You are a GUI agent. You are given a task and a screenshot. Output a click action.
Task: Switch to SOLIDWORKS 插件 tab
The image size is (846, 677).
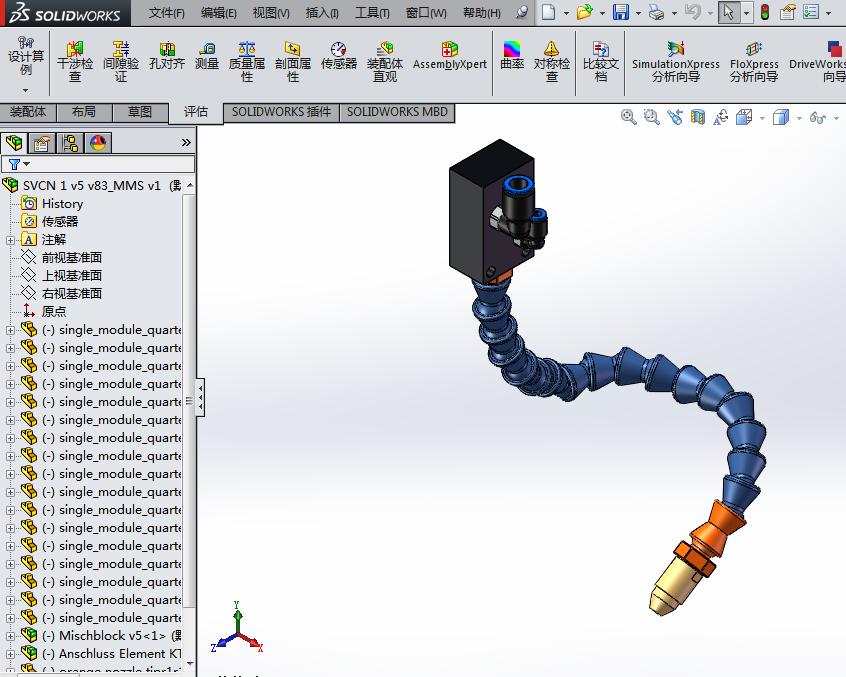pyautogui.click(x=281, y=112)
